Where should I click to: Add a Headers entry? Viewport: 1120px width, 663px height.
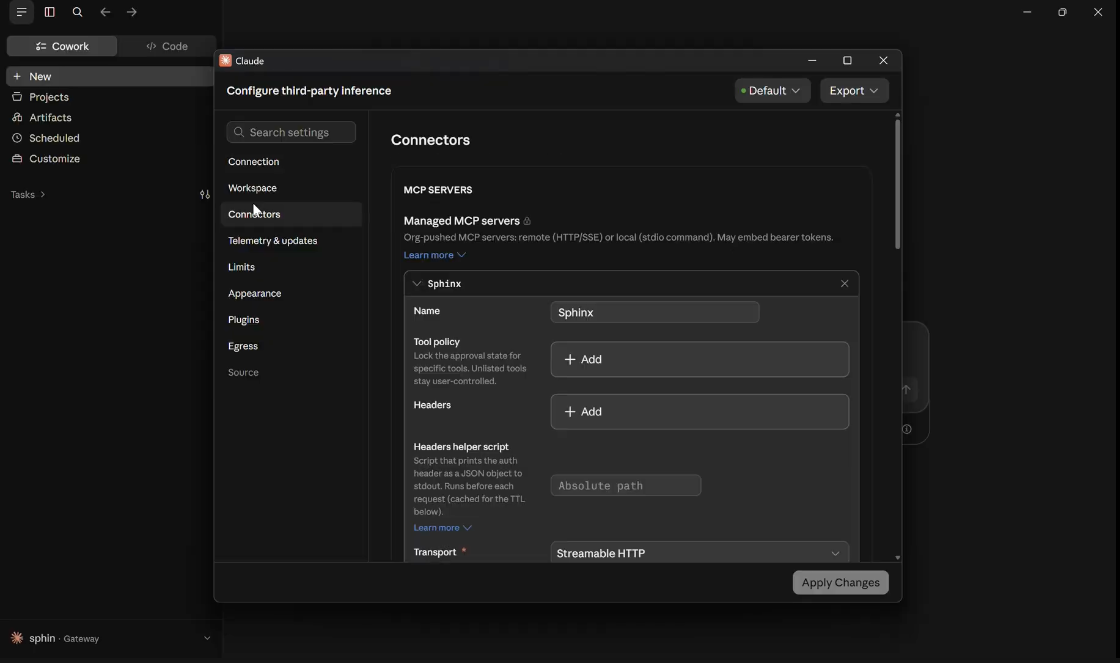[699, 412]
